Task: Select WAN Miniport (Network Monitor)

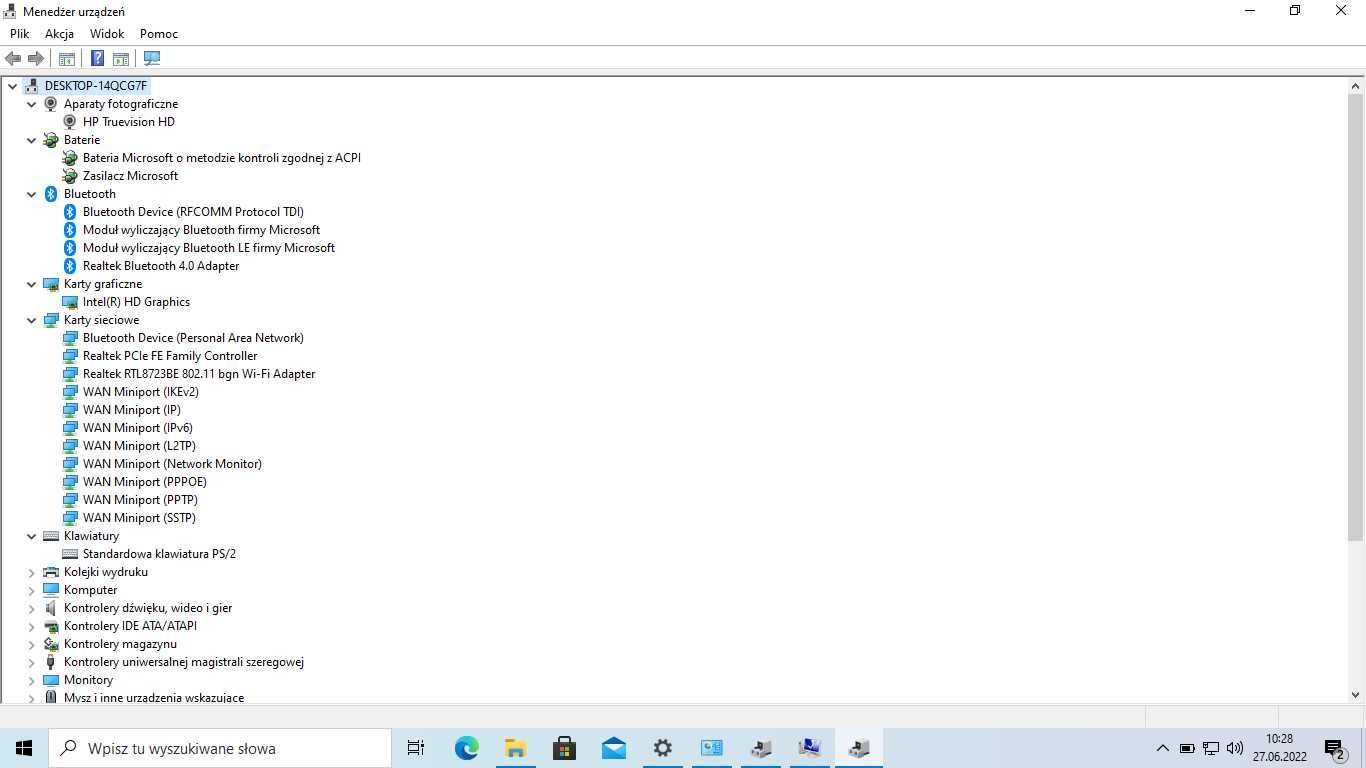Action: [172, 464]
